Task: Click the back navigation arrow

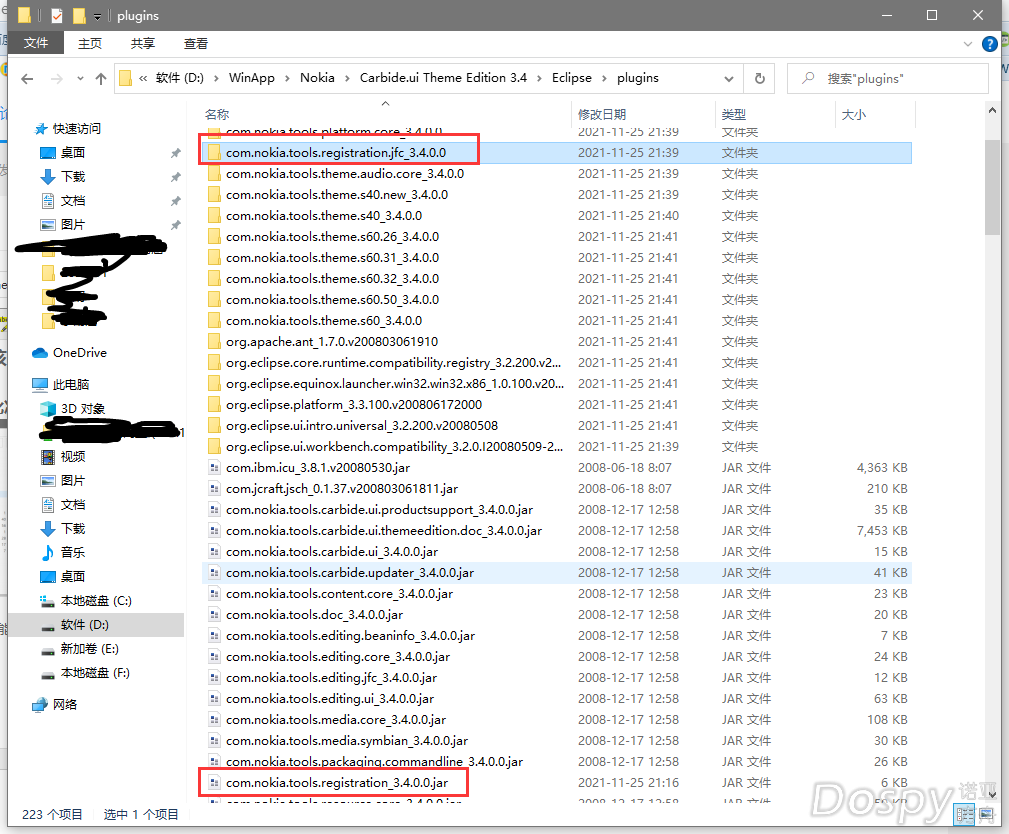Action: pos(27,79)
